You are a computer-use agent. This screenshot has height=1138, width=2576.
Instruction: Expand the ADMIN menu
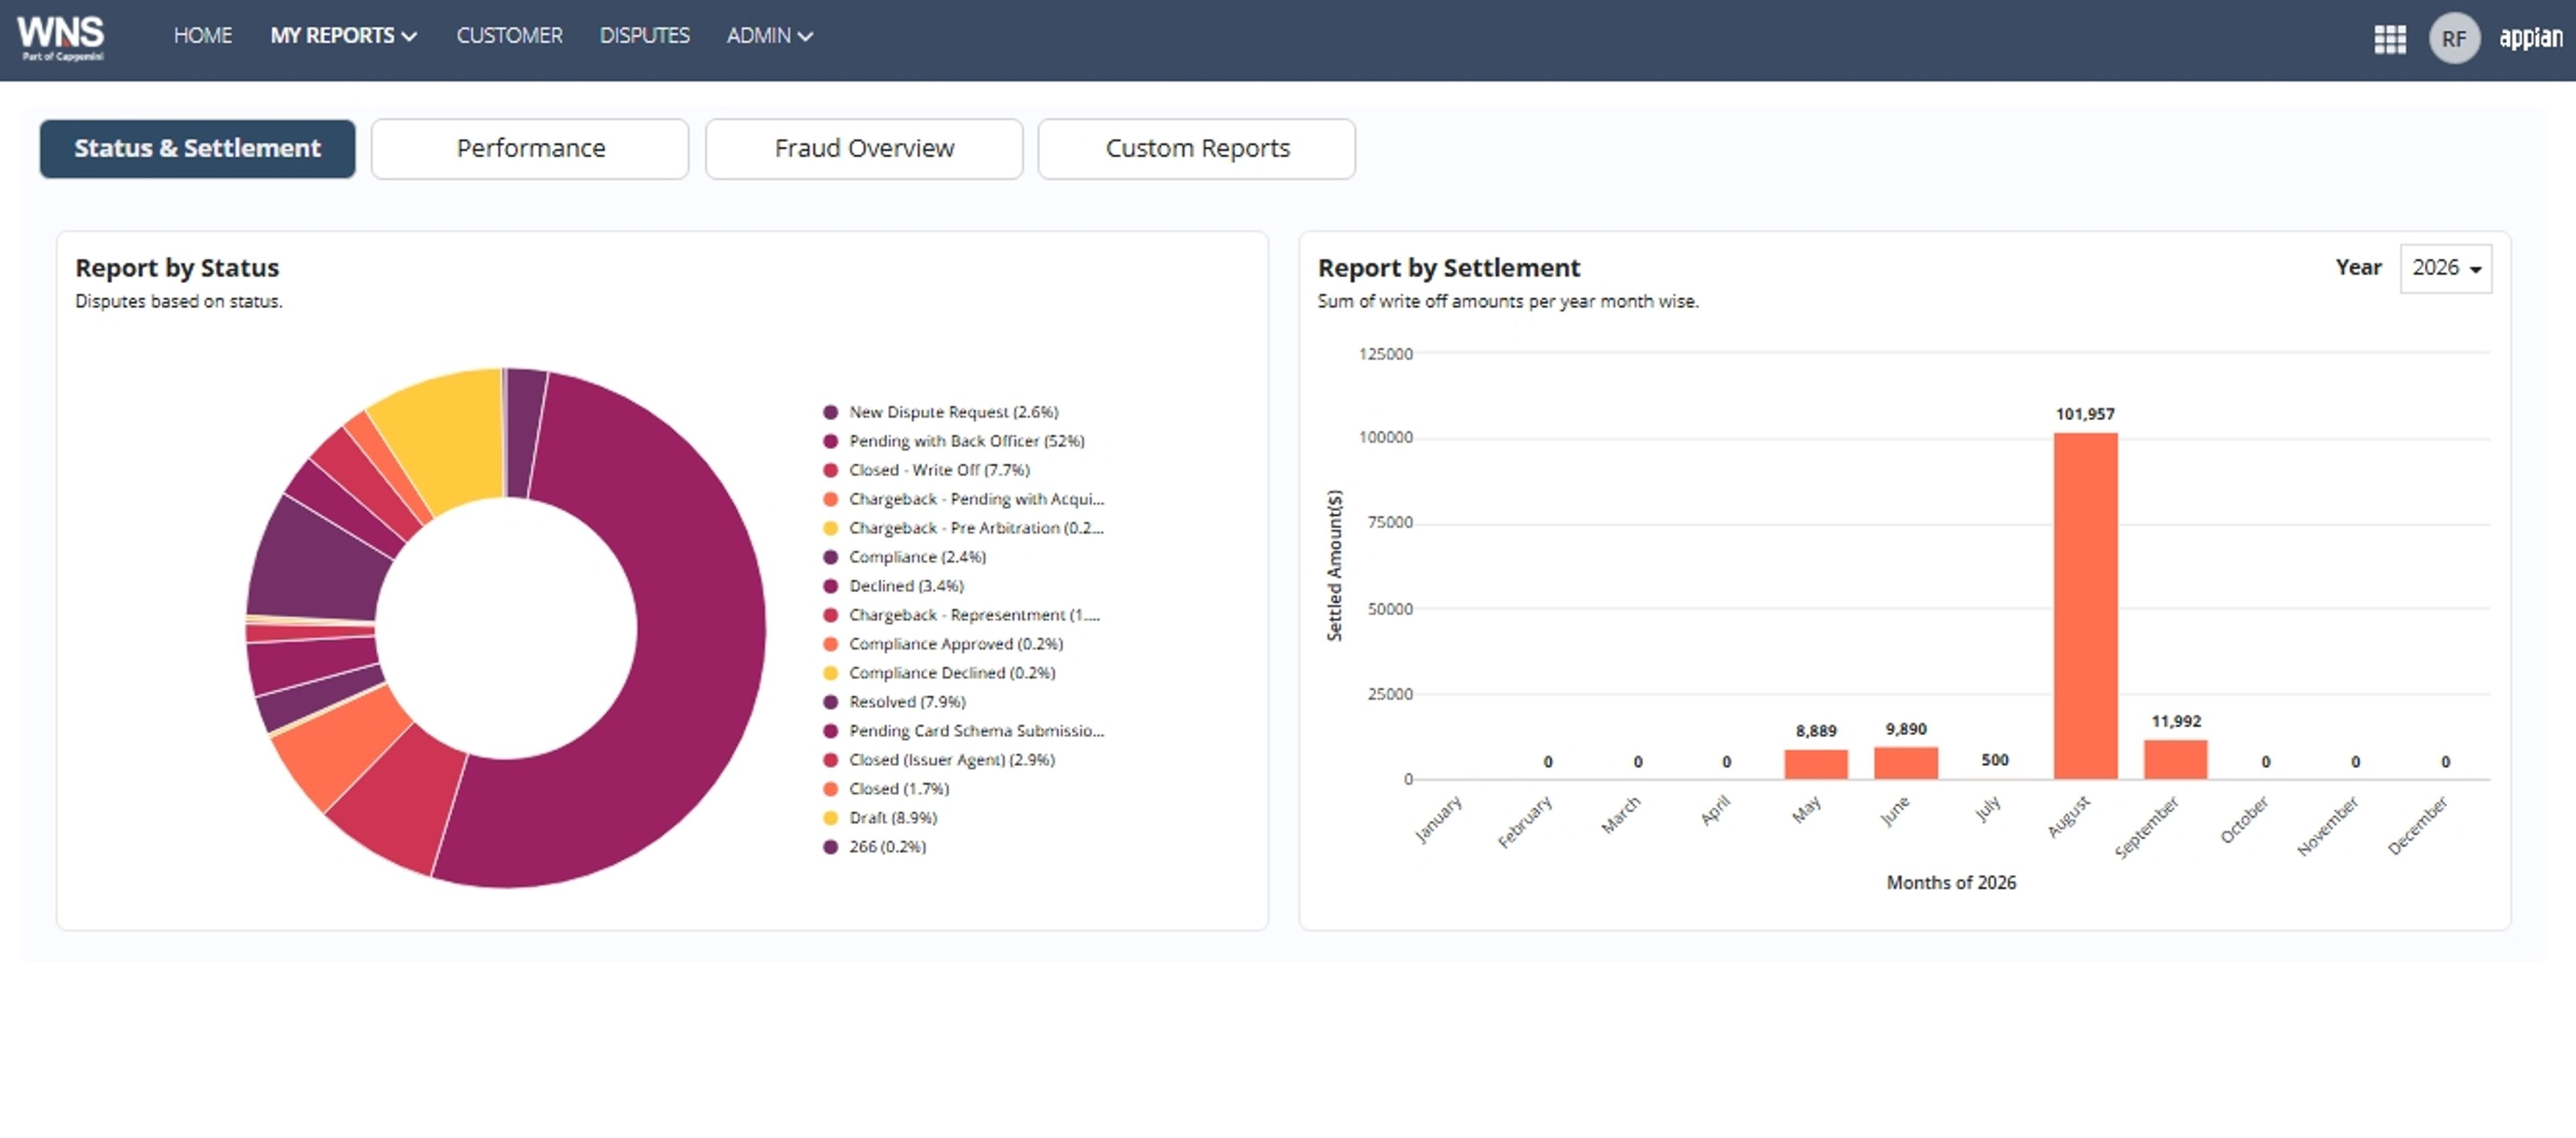point(769,36)
